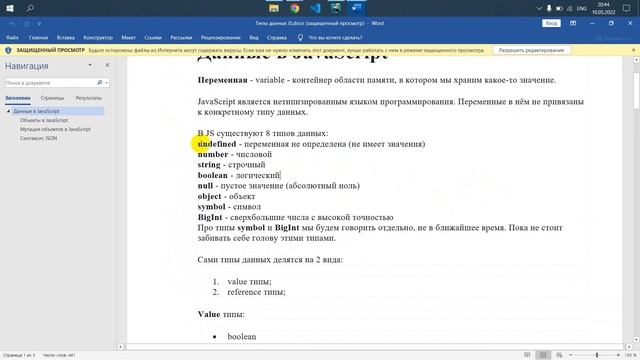This screenshot has height=360, width=640.
Task: Click the vertical scrollbar up arrow
Action: coord(636,60)
